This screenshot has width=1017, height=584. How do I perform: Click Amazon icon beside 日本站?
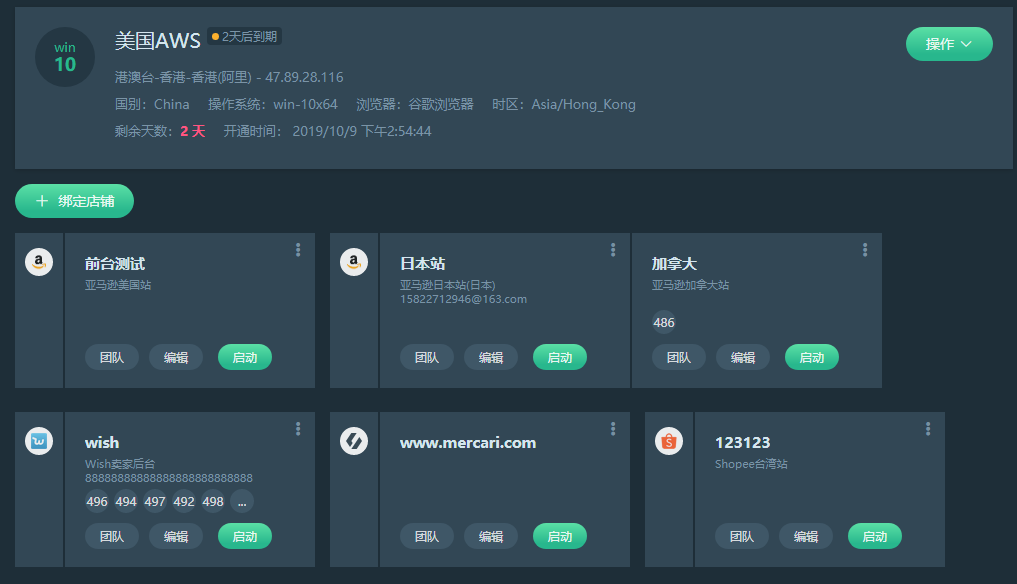(354, 262)
